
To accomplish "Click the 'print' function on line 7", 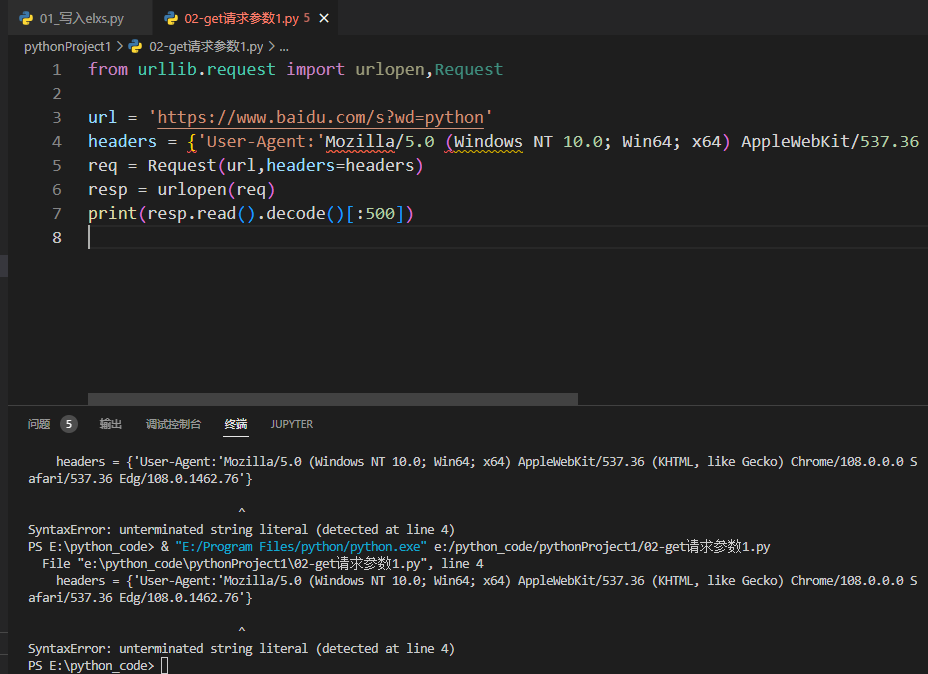I will (112, 214).
